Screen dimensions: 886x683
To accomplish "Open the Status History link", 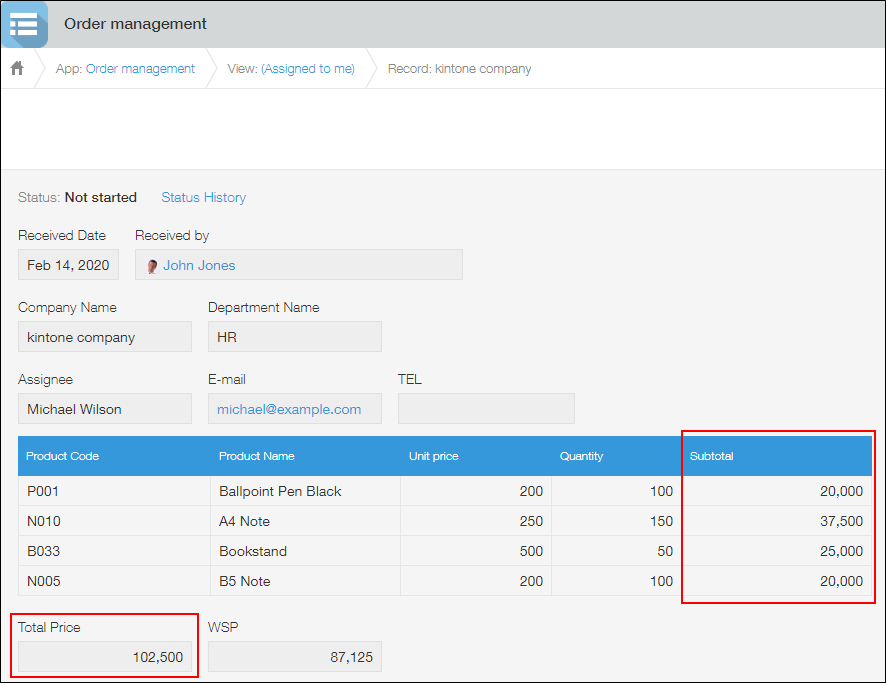I will click(203, 197).
